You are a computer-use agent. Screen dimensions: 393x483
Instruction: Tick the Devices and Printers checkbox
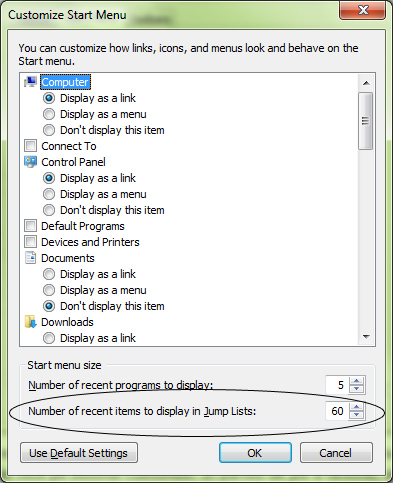pos(30,242)
